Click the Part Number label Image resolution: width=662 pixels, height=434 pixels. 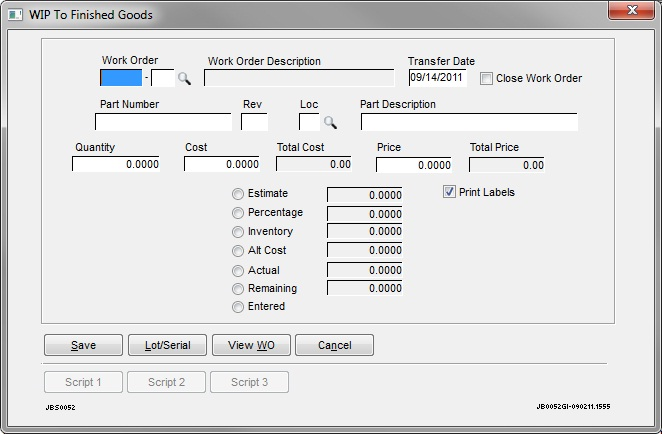pyautogui.click(x=129, y=104)
